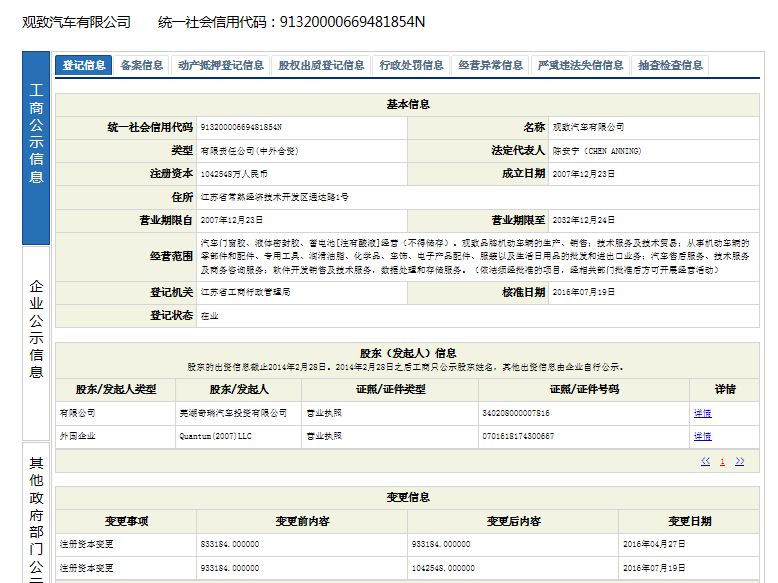The image size is (778, 583).
Task: Open the 动产抵押登记信息 tab
Action: coord(220,65)
